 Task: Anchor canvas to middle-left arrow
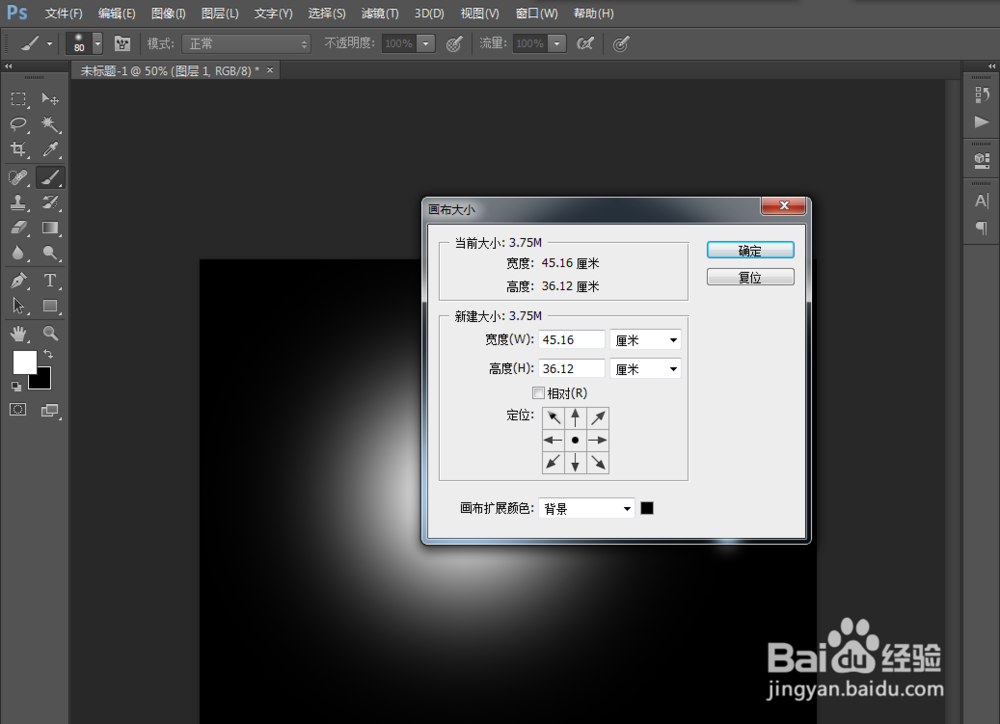click(x=553, y=440)
